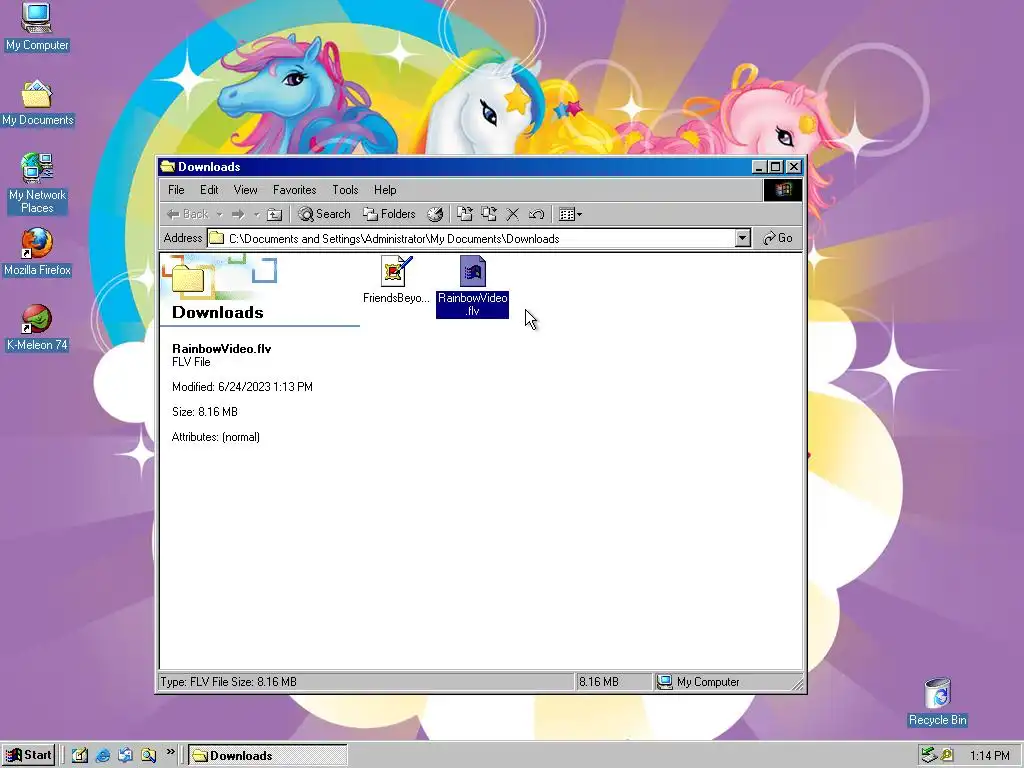Click Show Desktop quick launch icon
1024x768 pixels.
[80, 756]
